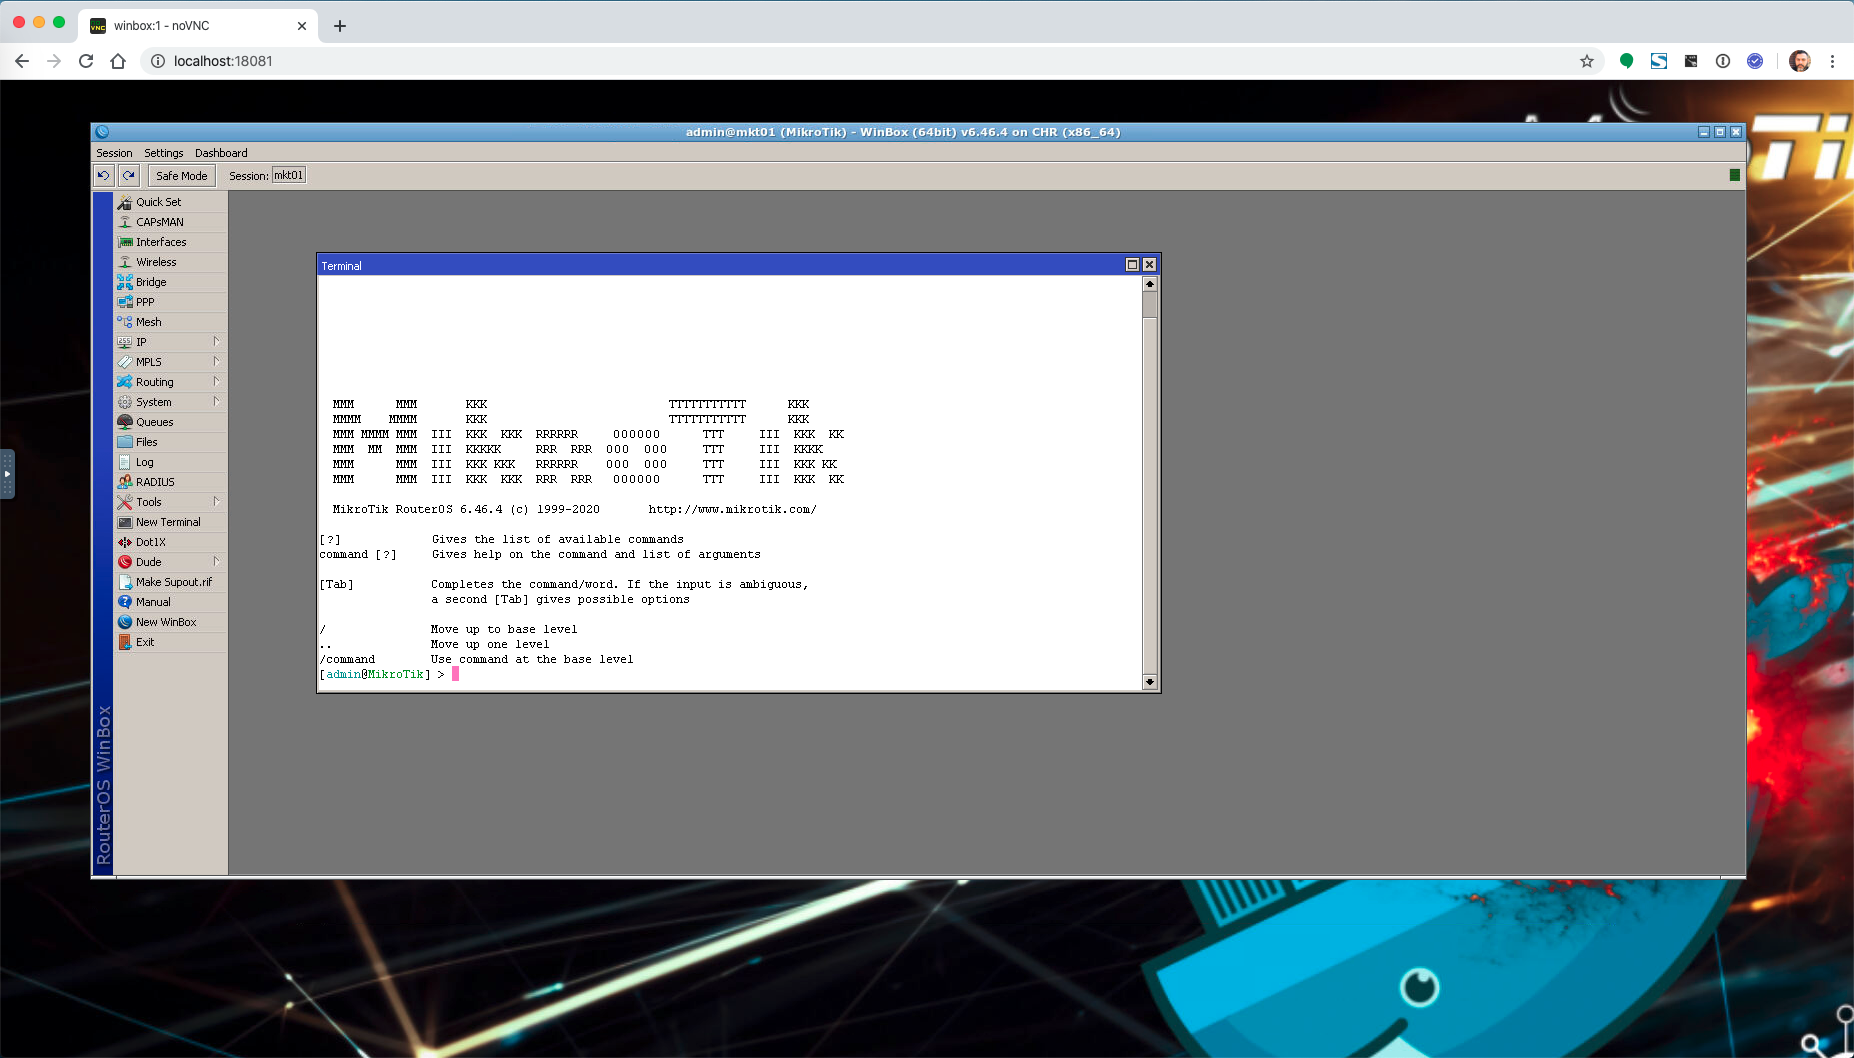Image resolution: width=1854 pixels, height=1058 pixels.
Task: Reload the browser page
Action: pos(86,61)
